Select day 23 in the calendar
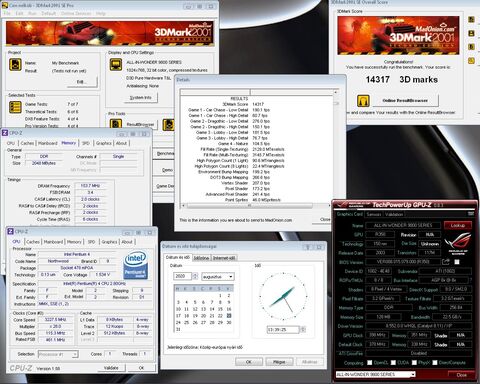The width and height of the screenshot is (480, 384). [x=229, y=316]
